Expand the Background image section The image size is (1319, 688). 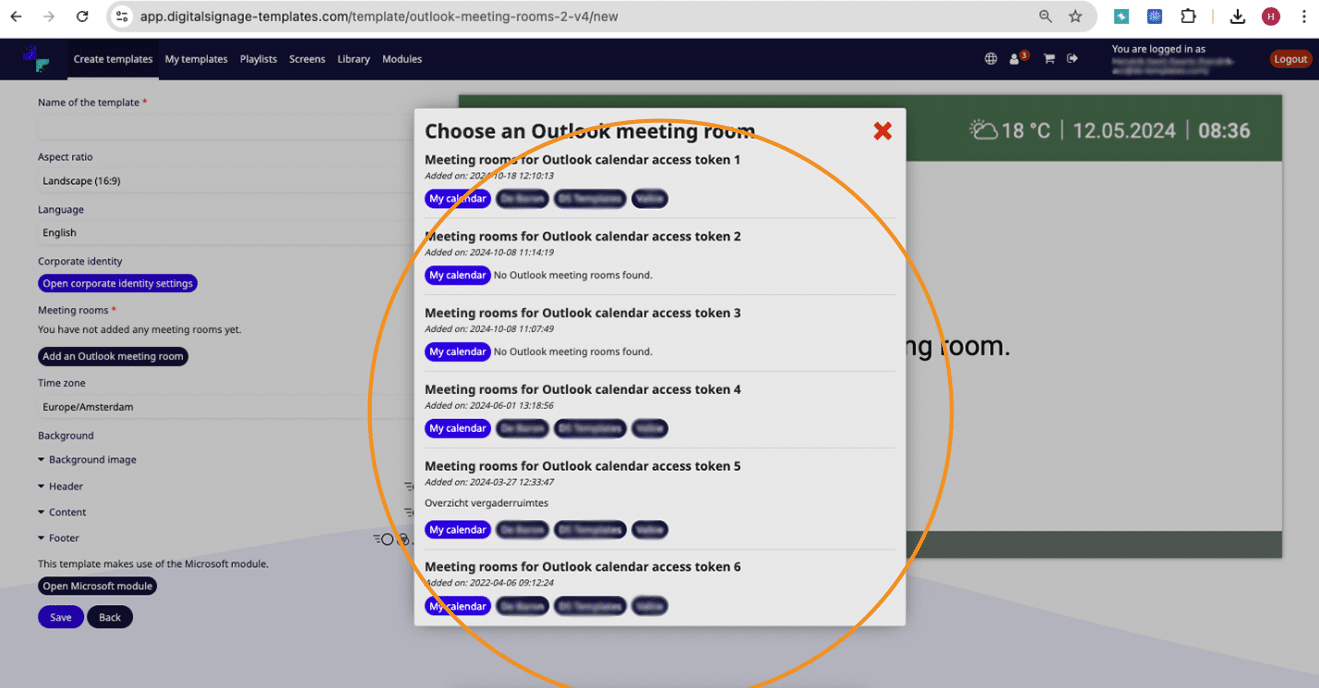pyautogui.click(x=87, y=460)
